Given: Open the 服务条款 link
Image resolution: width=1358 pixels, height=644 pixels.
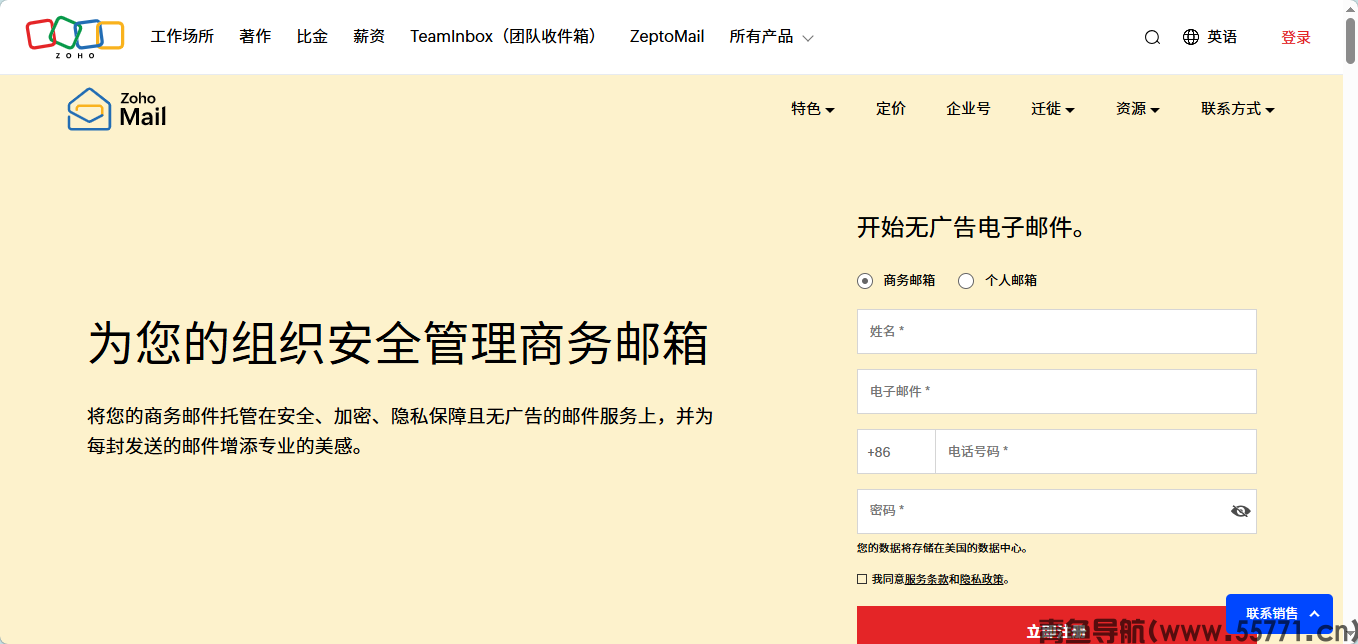Looking at the screenshot, I should click(926, 579).
